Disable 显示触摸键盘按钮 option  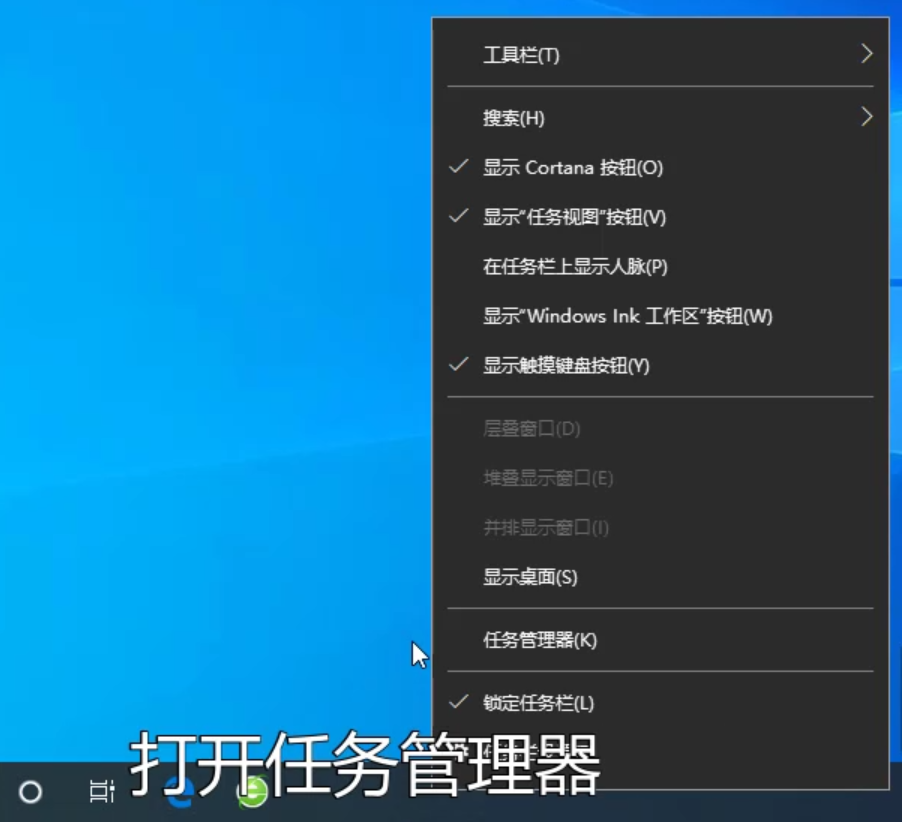[566, 365]
